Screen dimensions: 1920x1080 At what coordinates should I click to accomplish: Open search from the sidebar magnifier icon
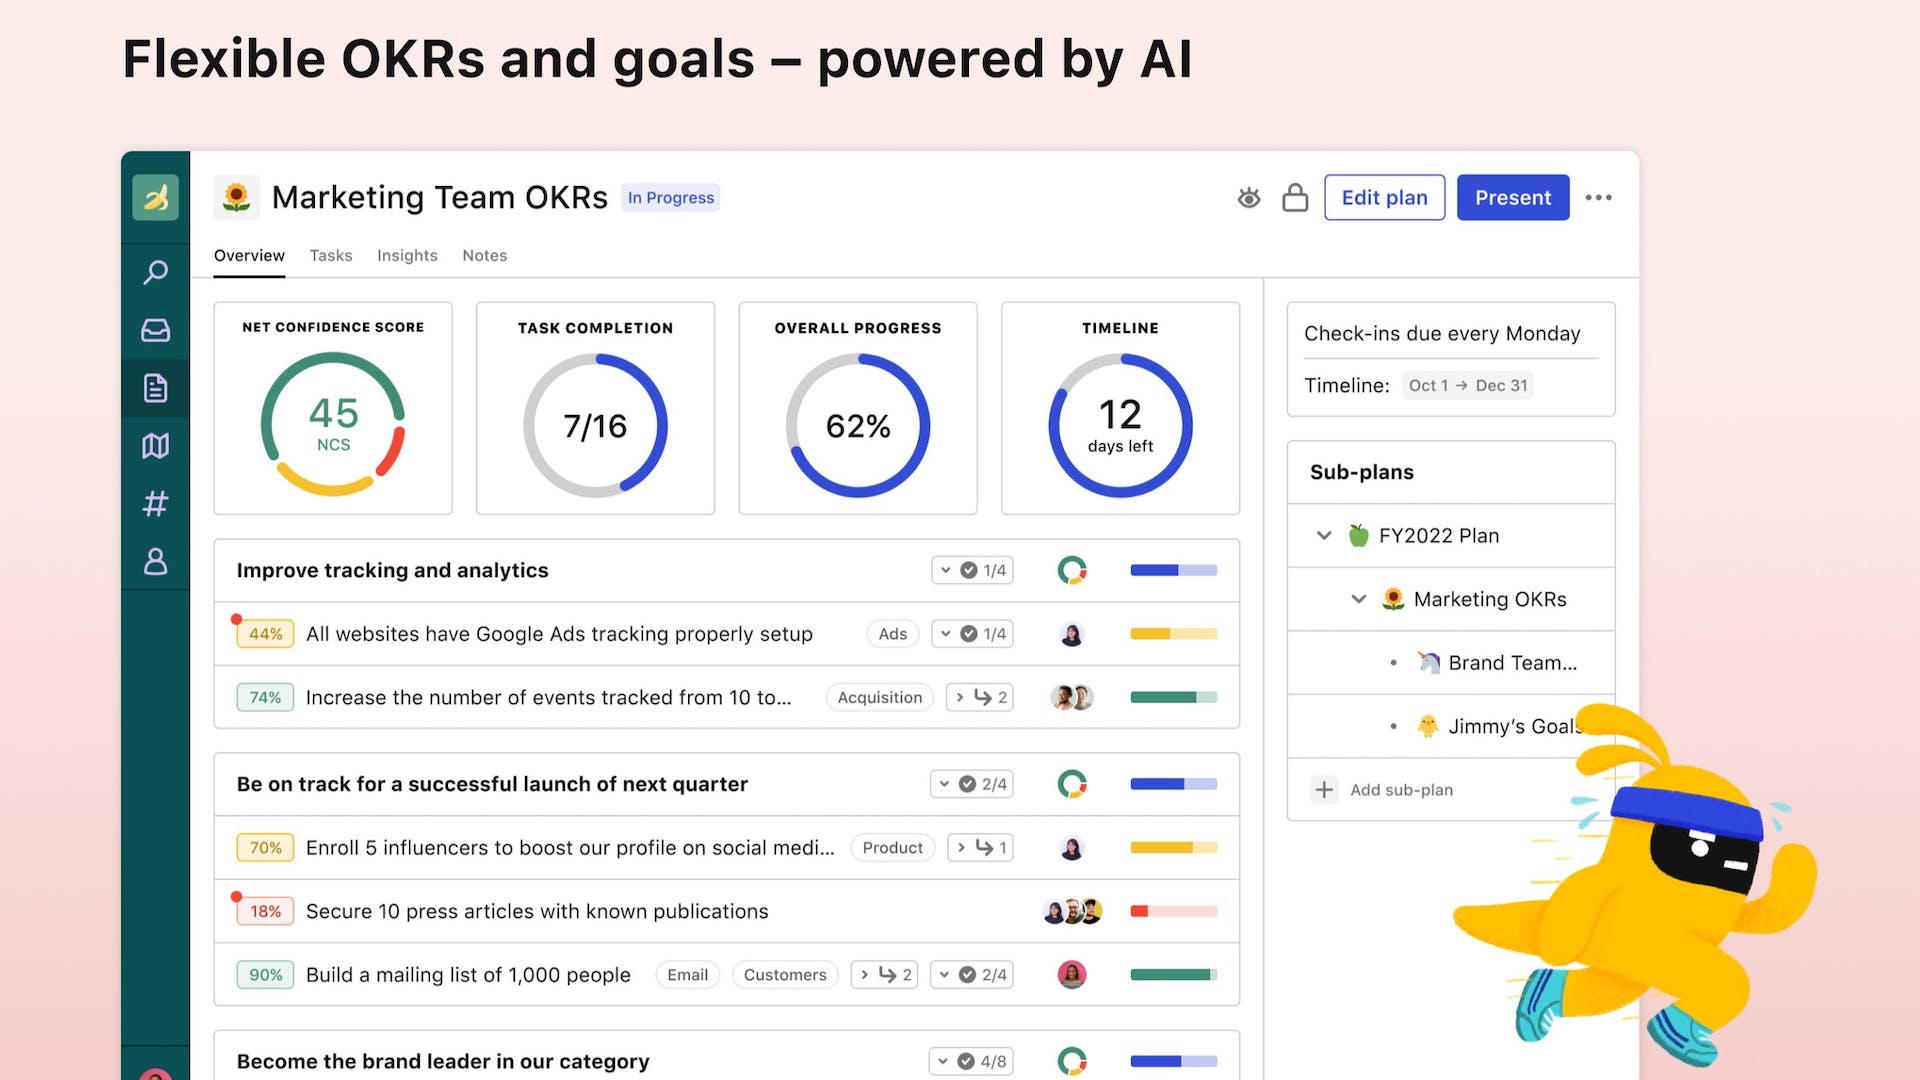click(x=155, y=272)
